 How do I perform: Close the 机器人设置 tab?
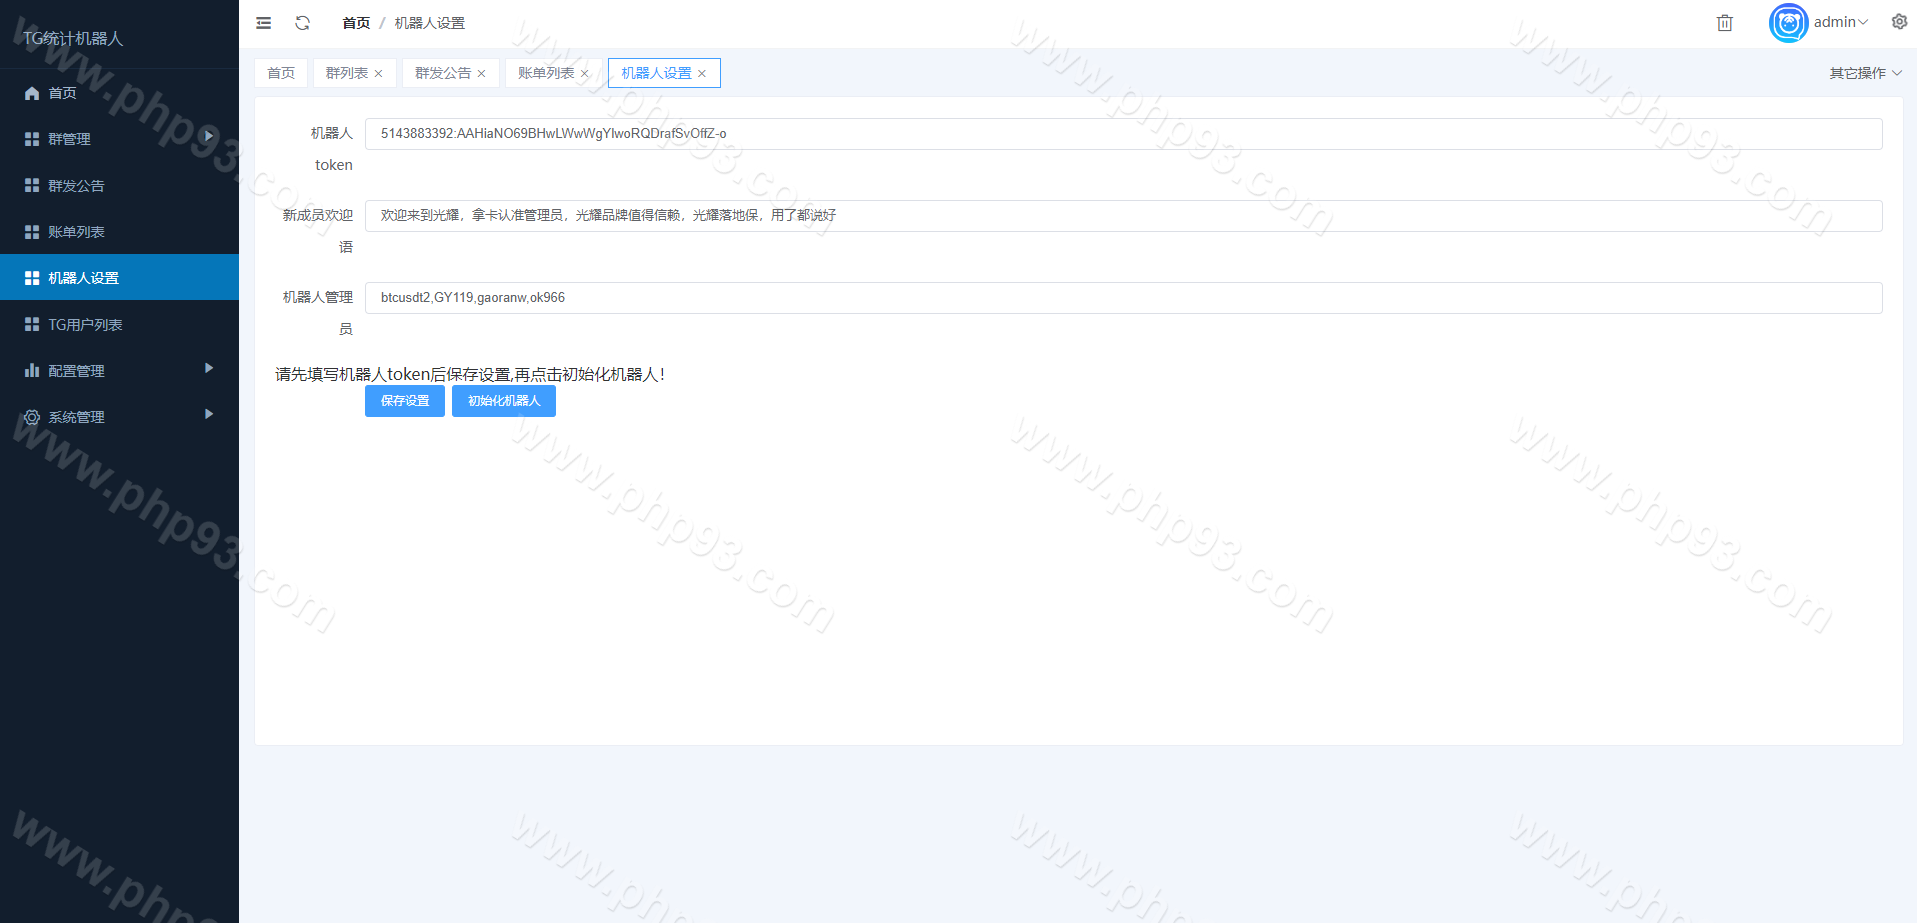(x=702, y=74)
